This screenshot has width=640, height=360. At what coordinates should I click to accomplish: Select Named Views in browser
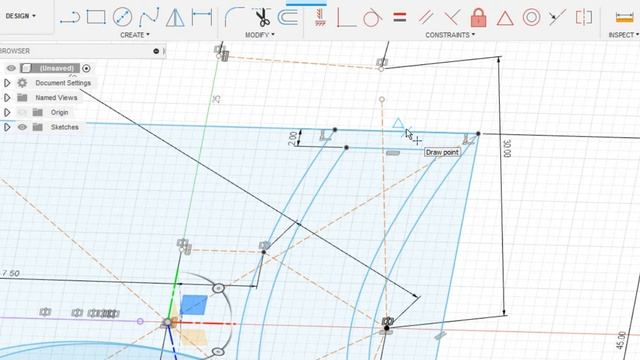pyautogui.click(x=56, y=98)
